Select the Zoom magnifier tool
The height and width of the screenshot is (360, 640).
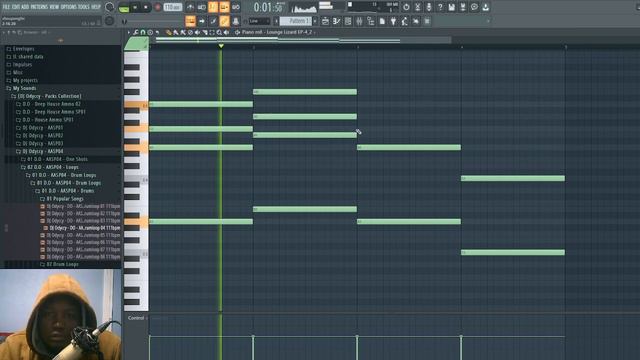[219, 32]
